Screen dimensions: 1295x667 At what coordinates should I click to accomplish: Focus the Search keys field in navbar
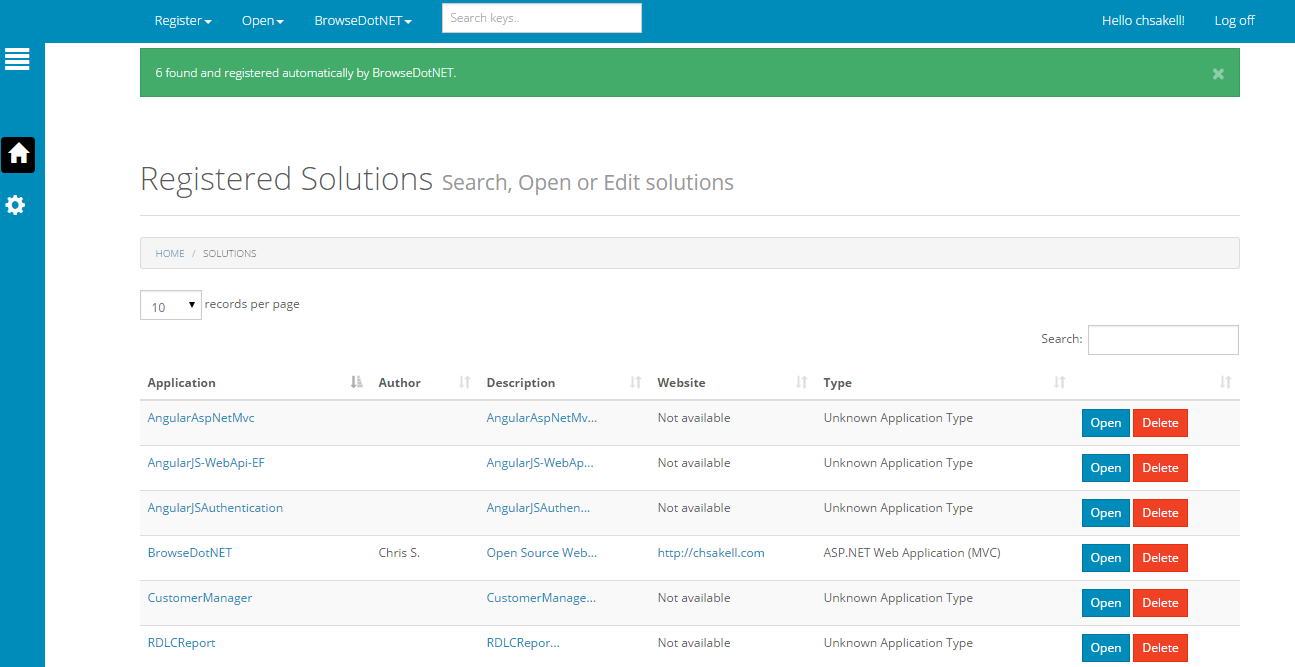point(541,18)
